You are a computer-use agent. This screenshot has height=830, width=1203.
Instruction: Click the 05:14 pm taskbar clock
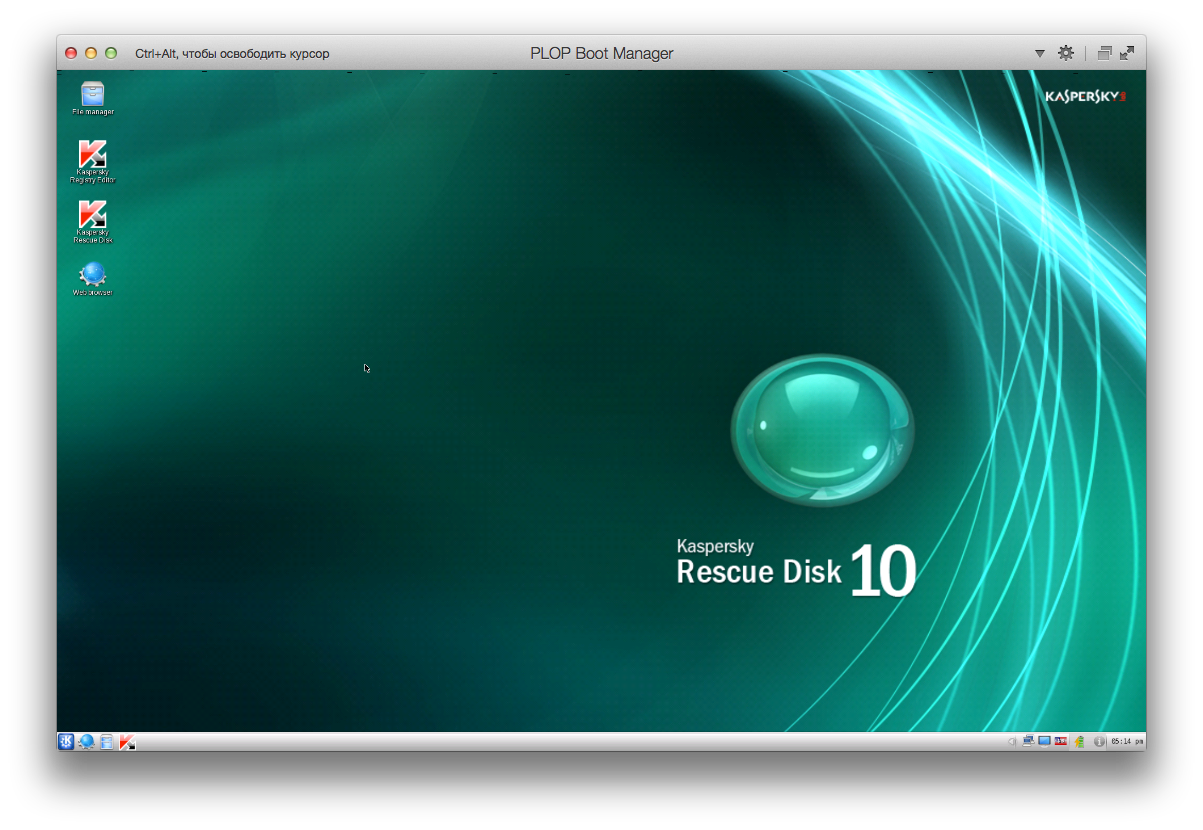[1127, 741]
